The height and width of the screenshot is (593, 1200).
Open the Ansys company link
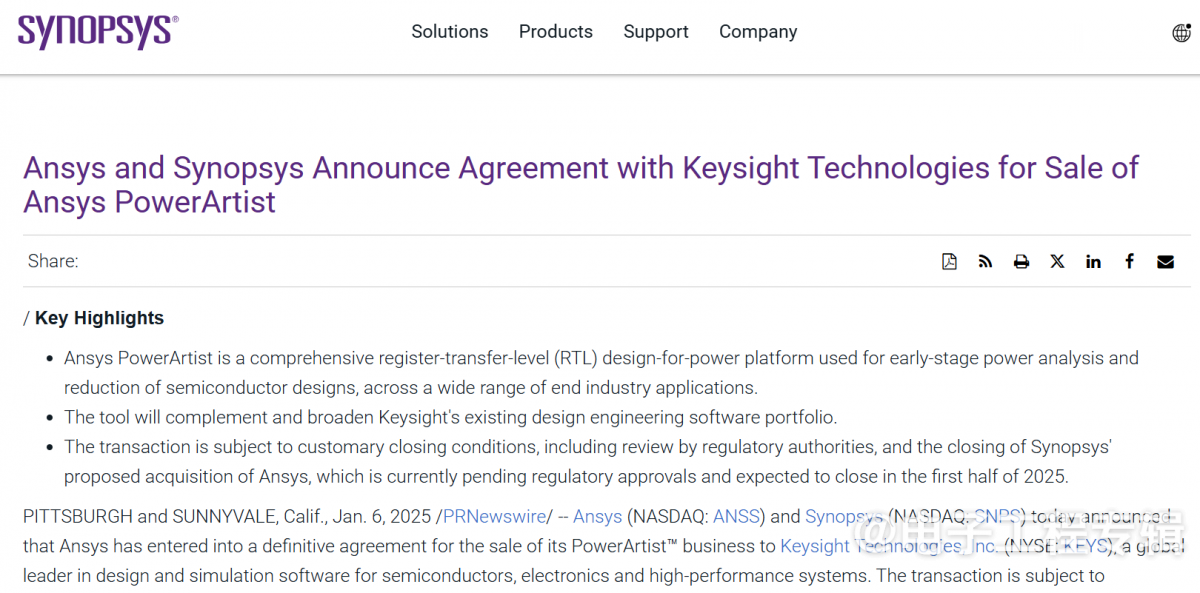coord(597,517)
